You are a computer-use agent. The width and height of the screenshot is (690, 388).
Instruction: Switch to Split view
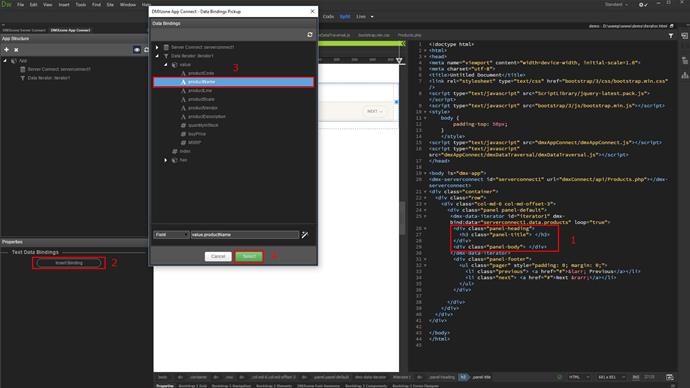[345, 17]
